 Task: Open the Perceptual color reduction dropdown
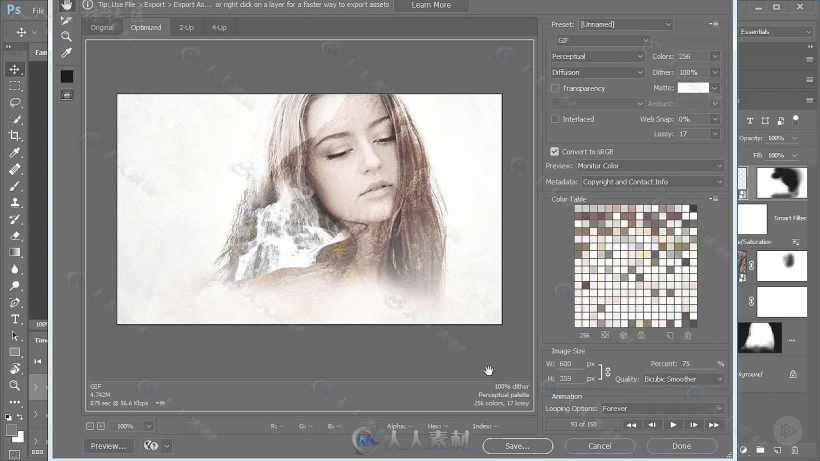click(x=597, y=56)
